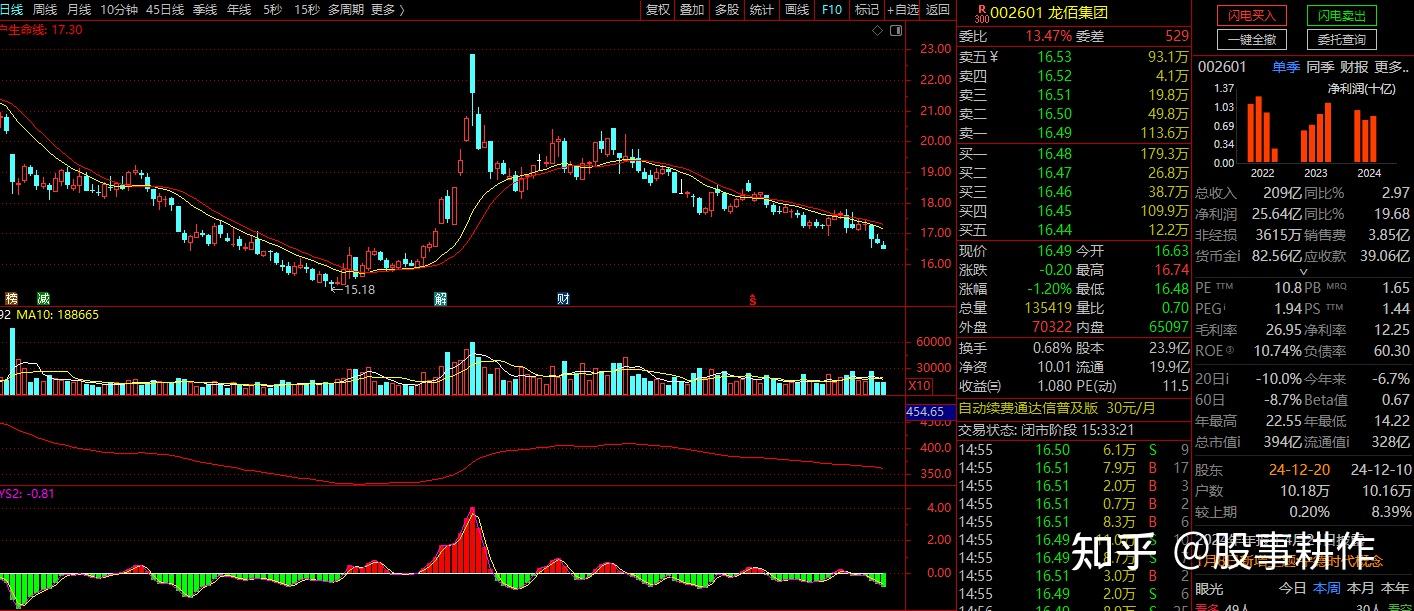Click the 减 marker below the K-line chart
The image size is (1414, 611).
pos(43,299)
